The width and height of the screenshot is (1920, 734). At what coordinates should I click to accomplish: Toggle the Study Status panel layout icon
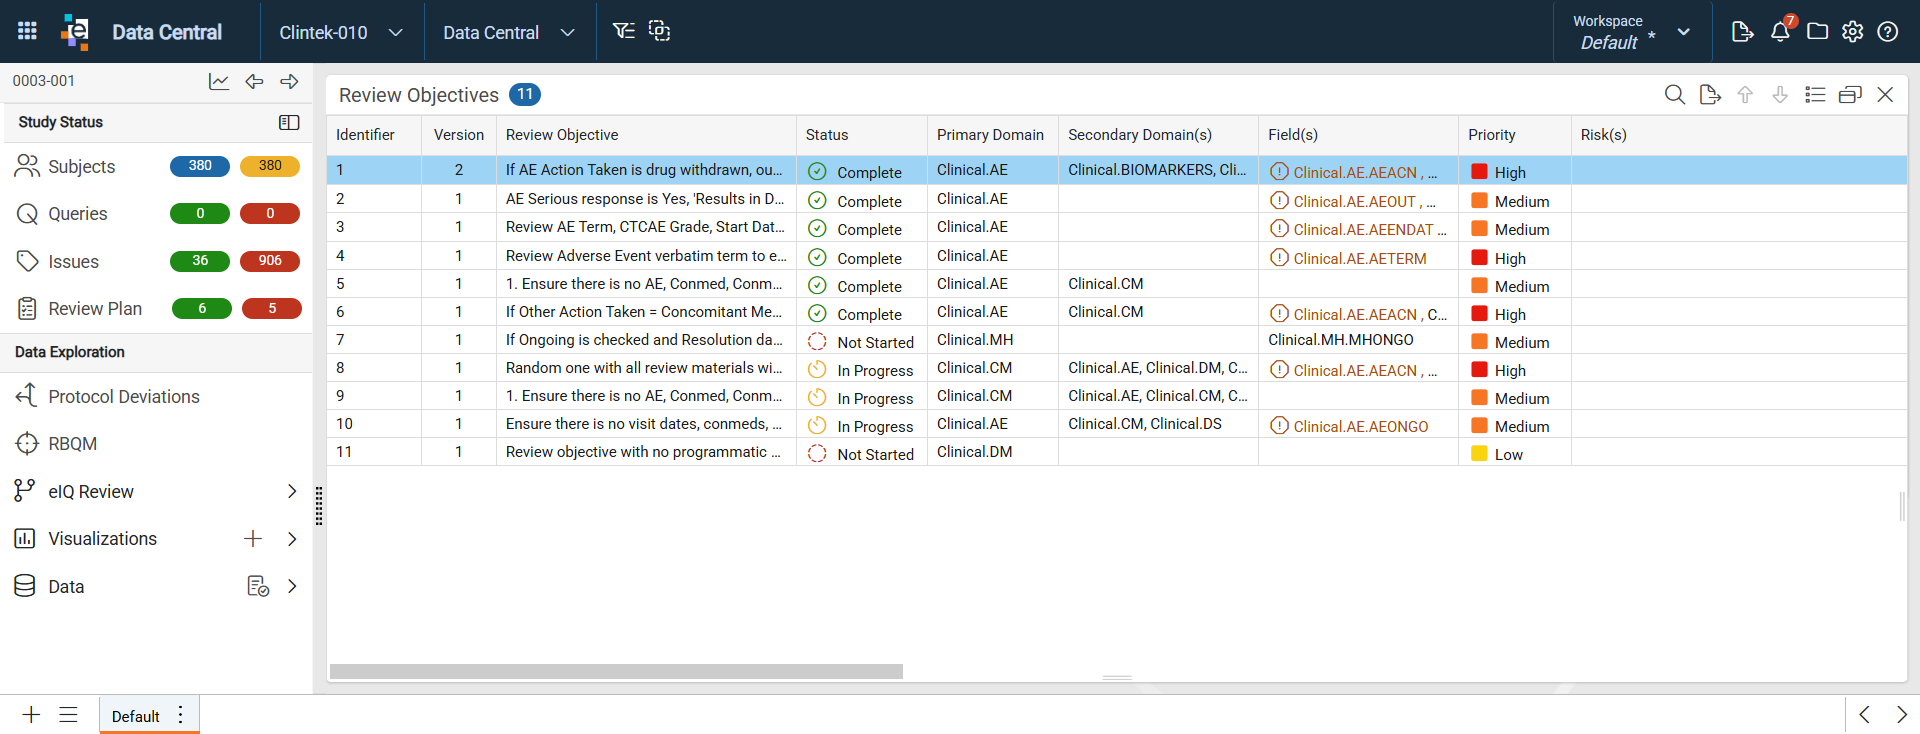coord(289,122)
